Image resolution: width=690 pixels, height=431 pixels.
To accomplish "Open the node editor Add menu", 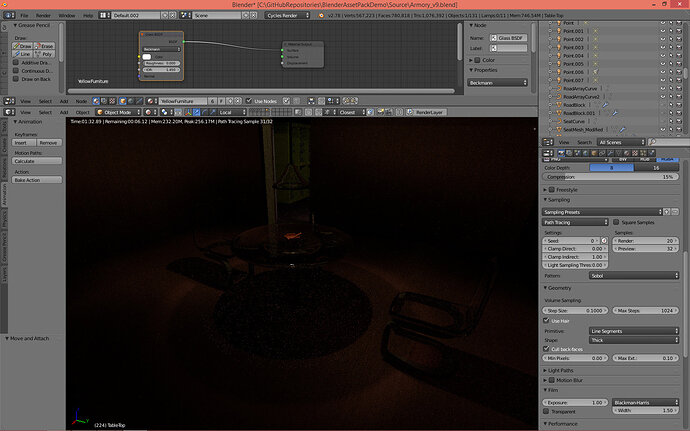I will pos(64,101).
